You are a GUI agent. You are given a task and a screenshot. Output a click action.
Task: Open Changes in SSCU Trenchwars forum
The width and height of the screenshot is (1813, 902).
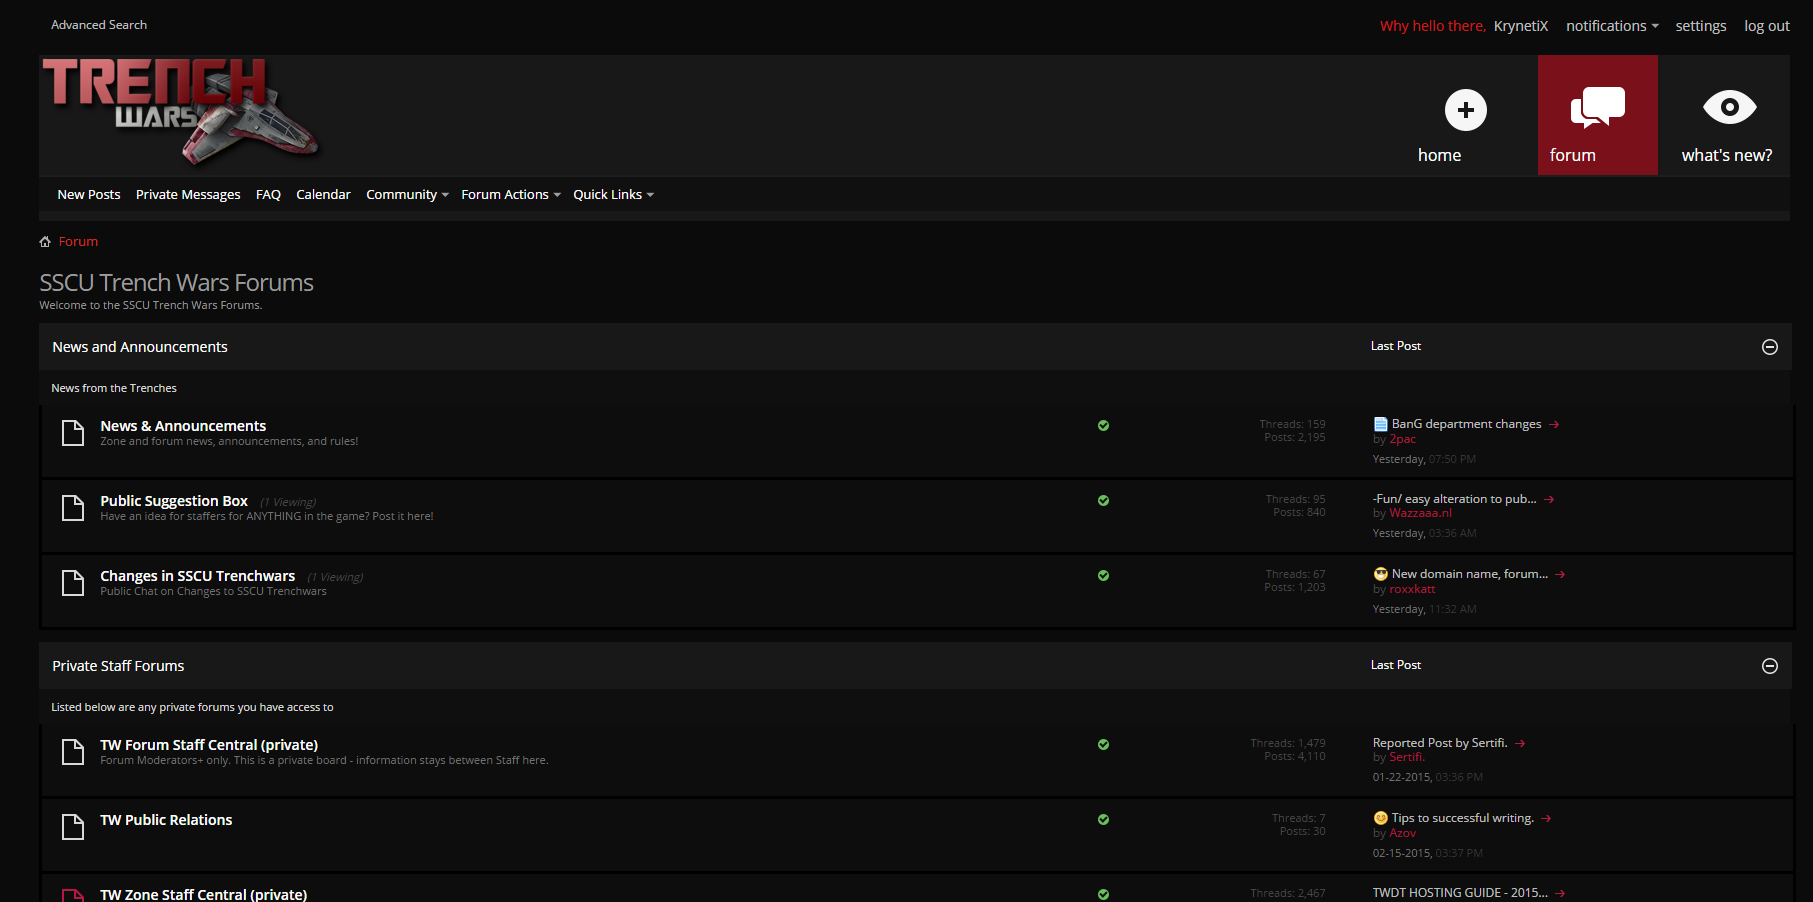pos(197,576)
